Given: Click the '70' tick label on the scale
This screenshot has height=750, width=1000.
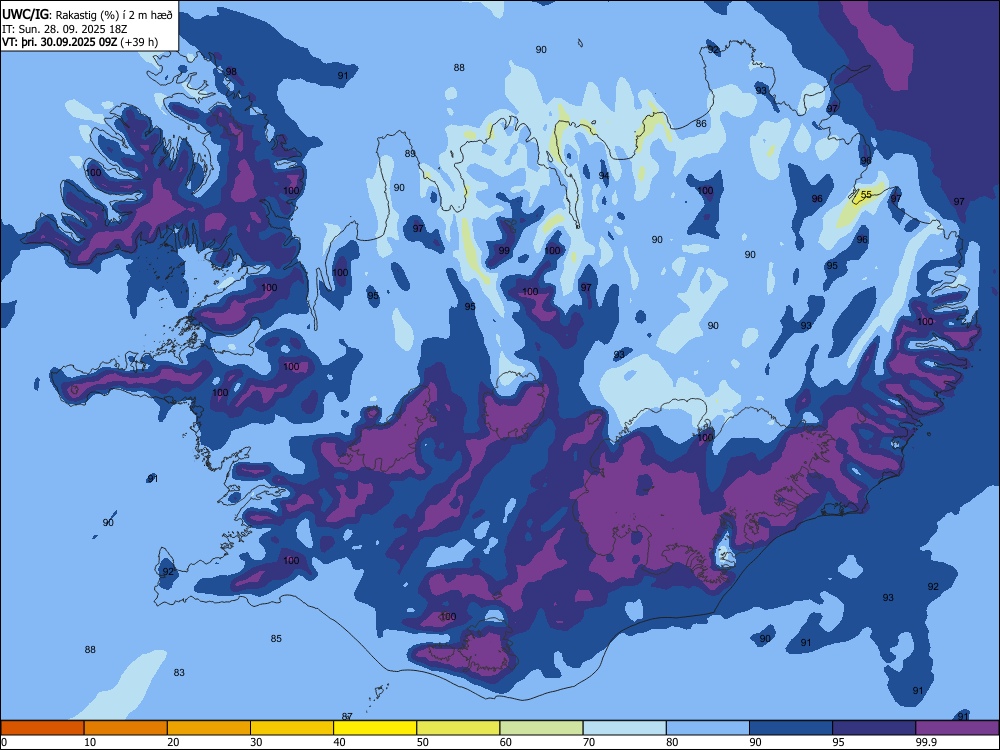Looking at the screenshot, I should click(589, 742).
